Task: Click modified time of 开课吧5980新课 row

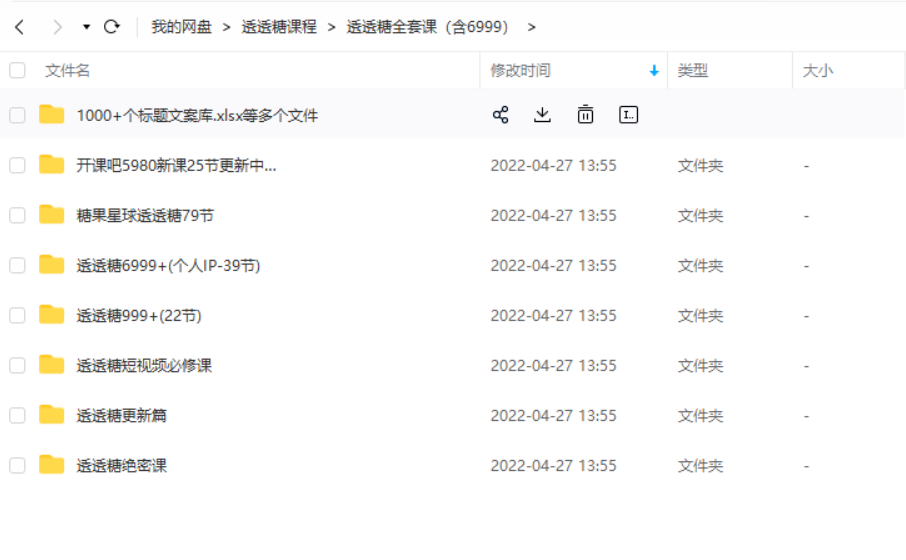Action: click(x=554, y=165)
